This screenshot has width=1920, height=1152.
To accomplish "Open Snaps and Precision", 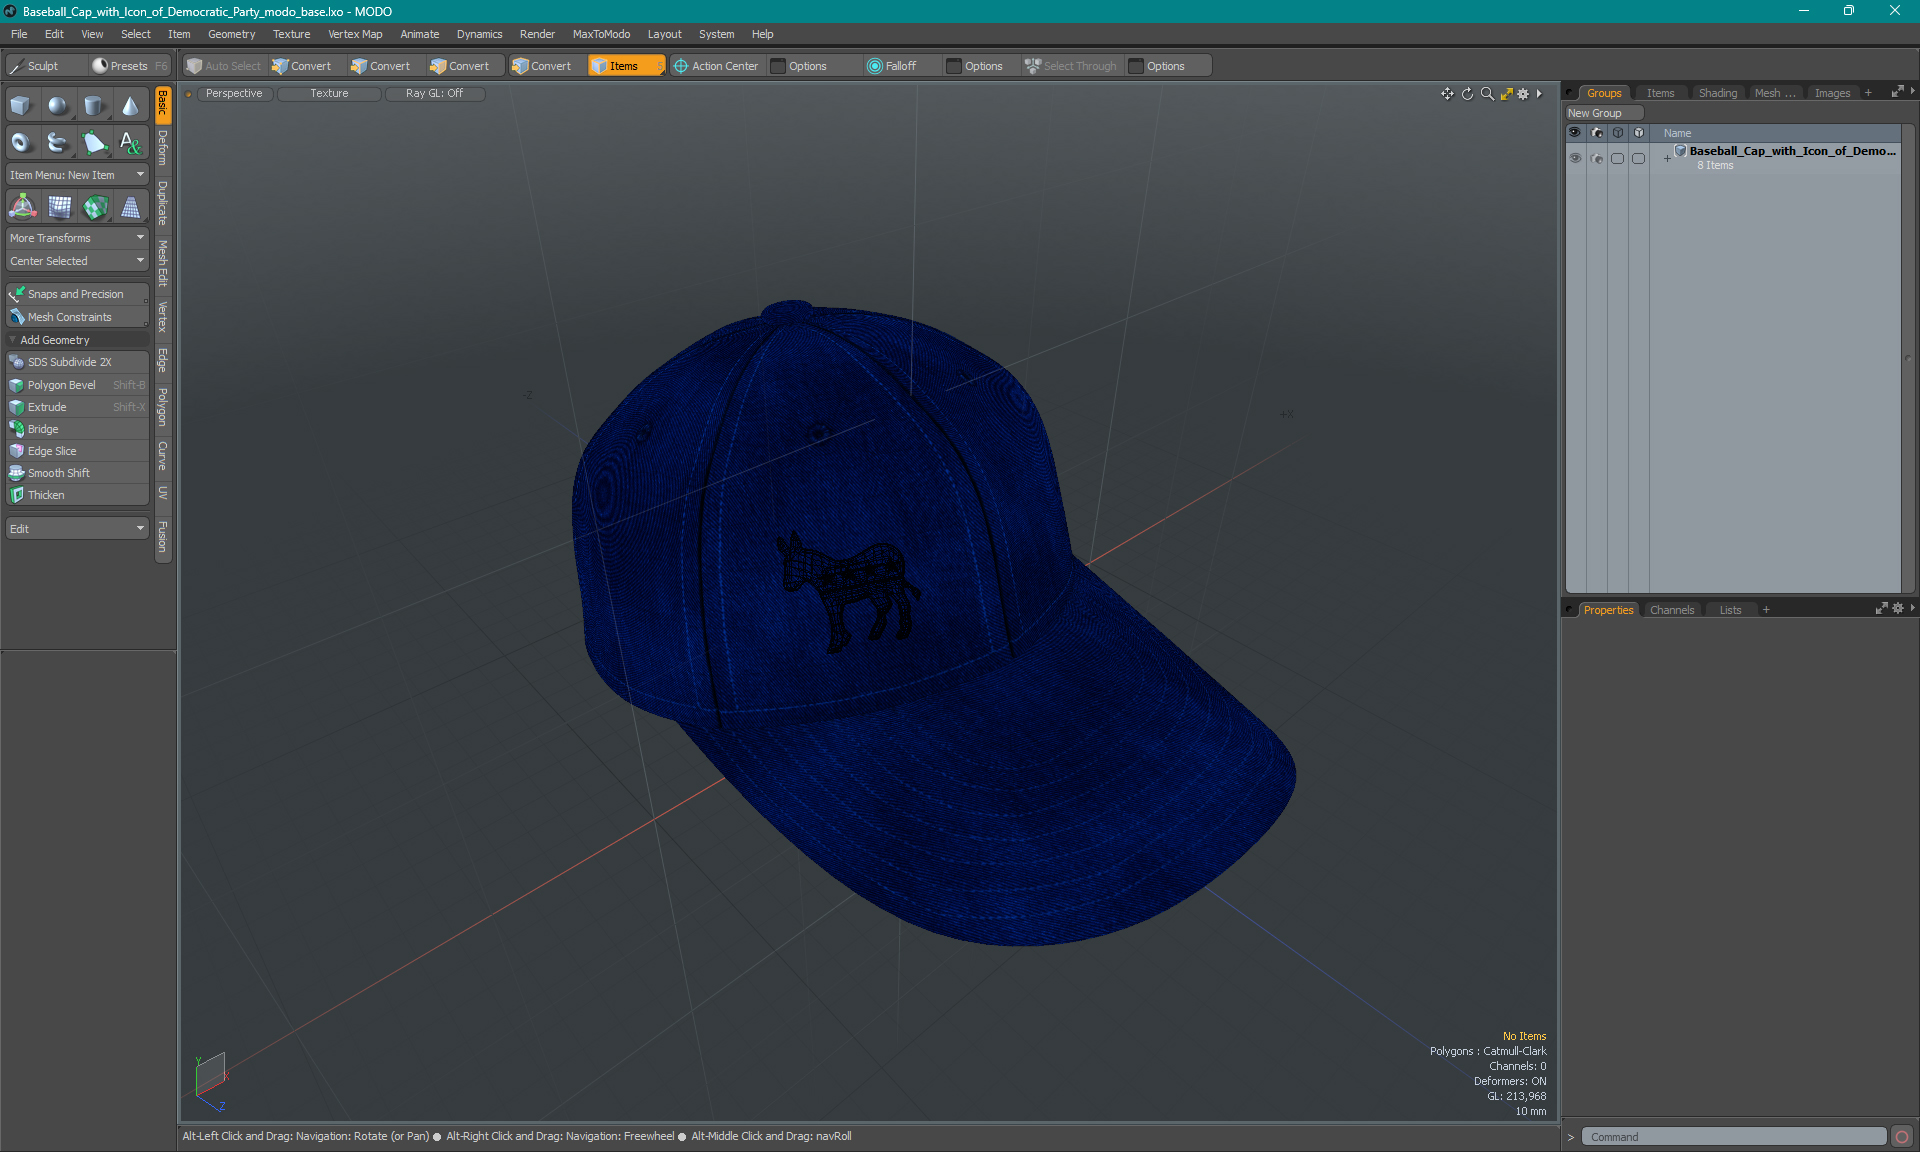I will (77, 294).
